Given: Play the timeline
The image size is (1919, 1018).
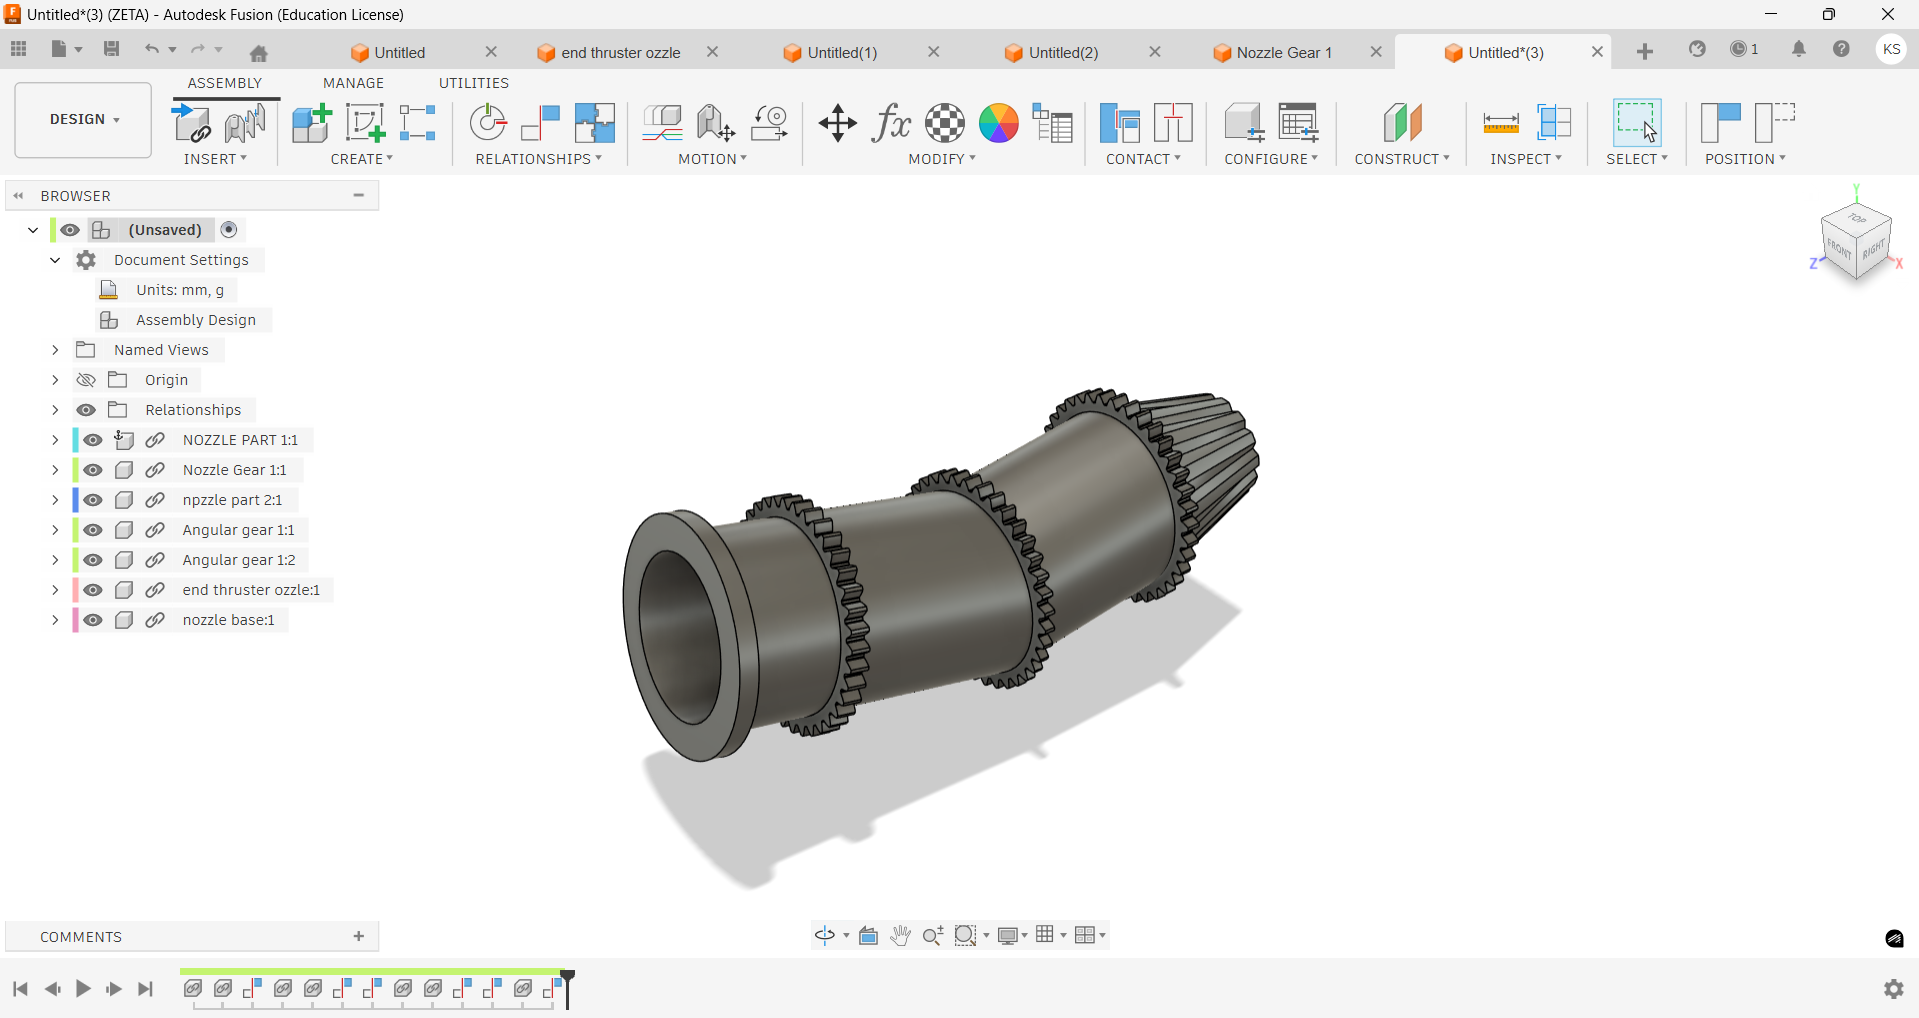Looking at the screenshot, I should pos(83,989).
